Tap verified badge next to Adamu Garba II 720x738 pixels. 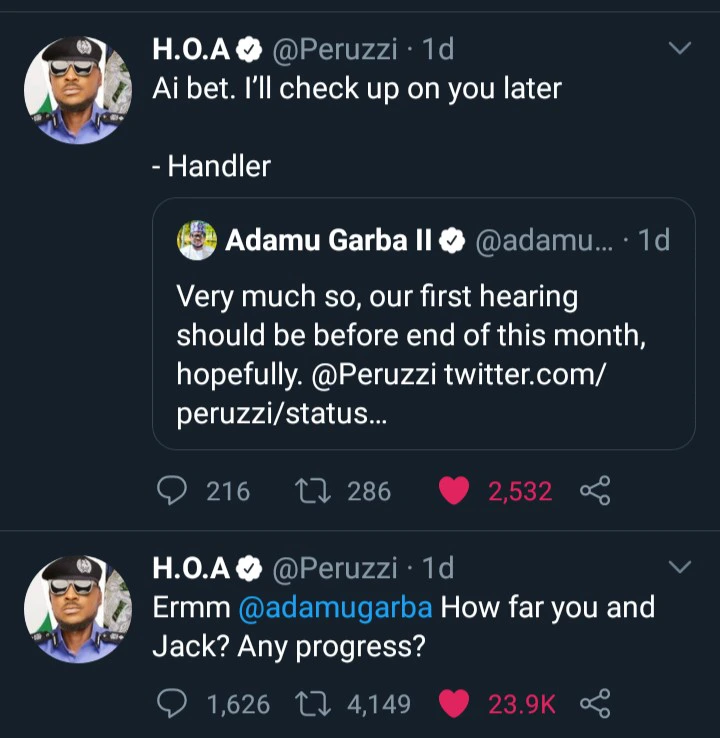point(452,241)
